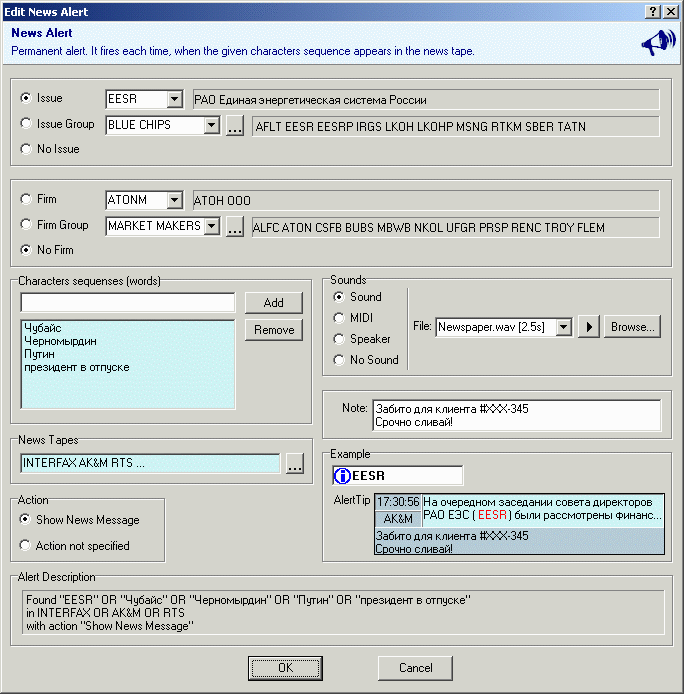The width and height of the screenshot is (684, 694).
Task: Select the Issue radio button
Action: point(26,98)
